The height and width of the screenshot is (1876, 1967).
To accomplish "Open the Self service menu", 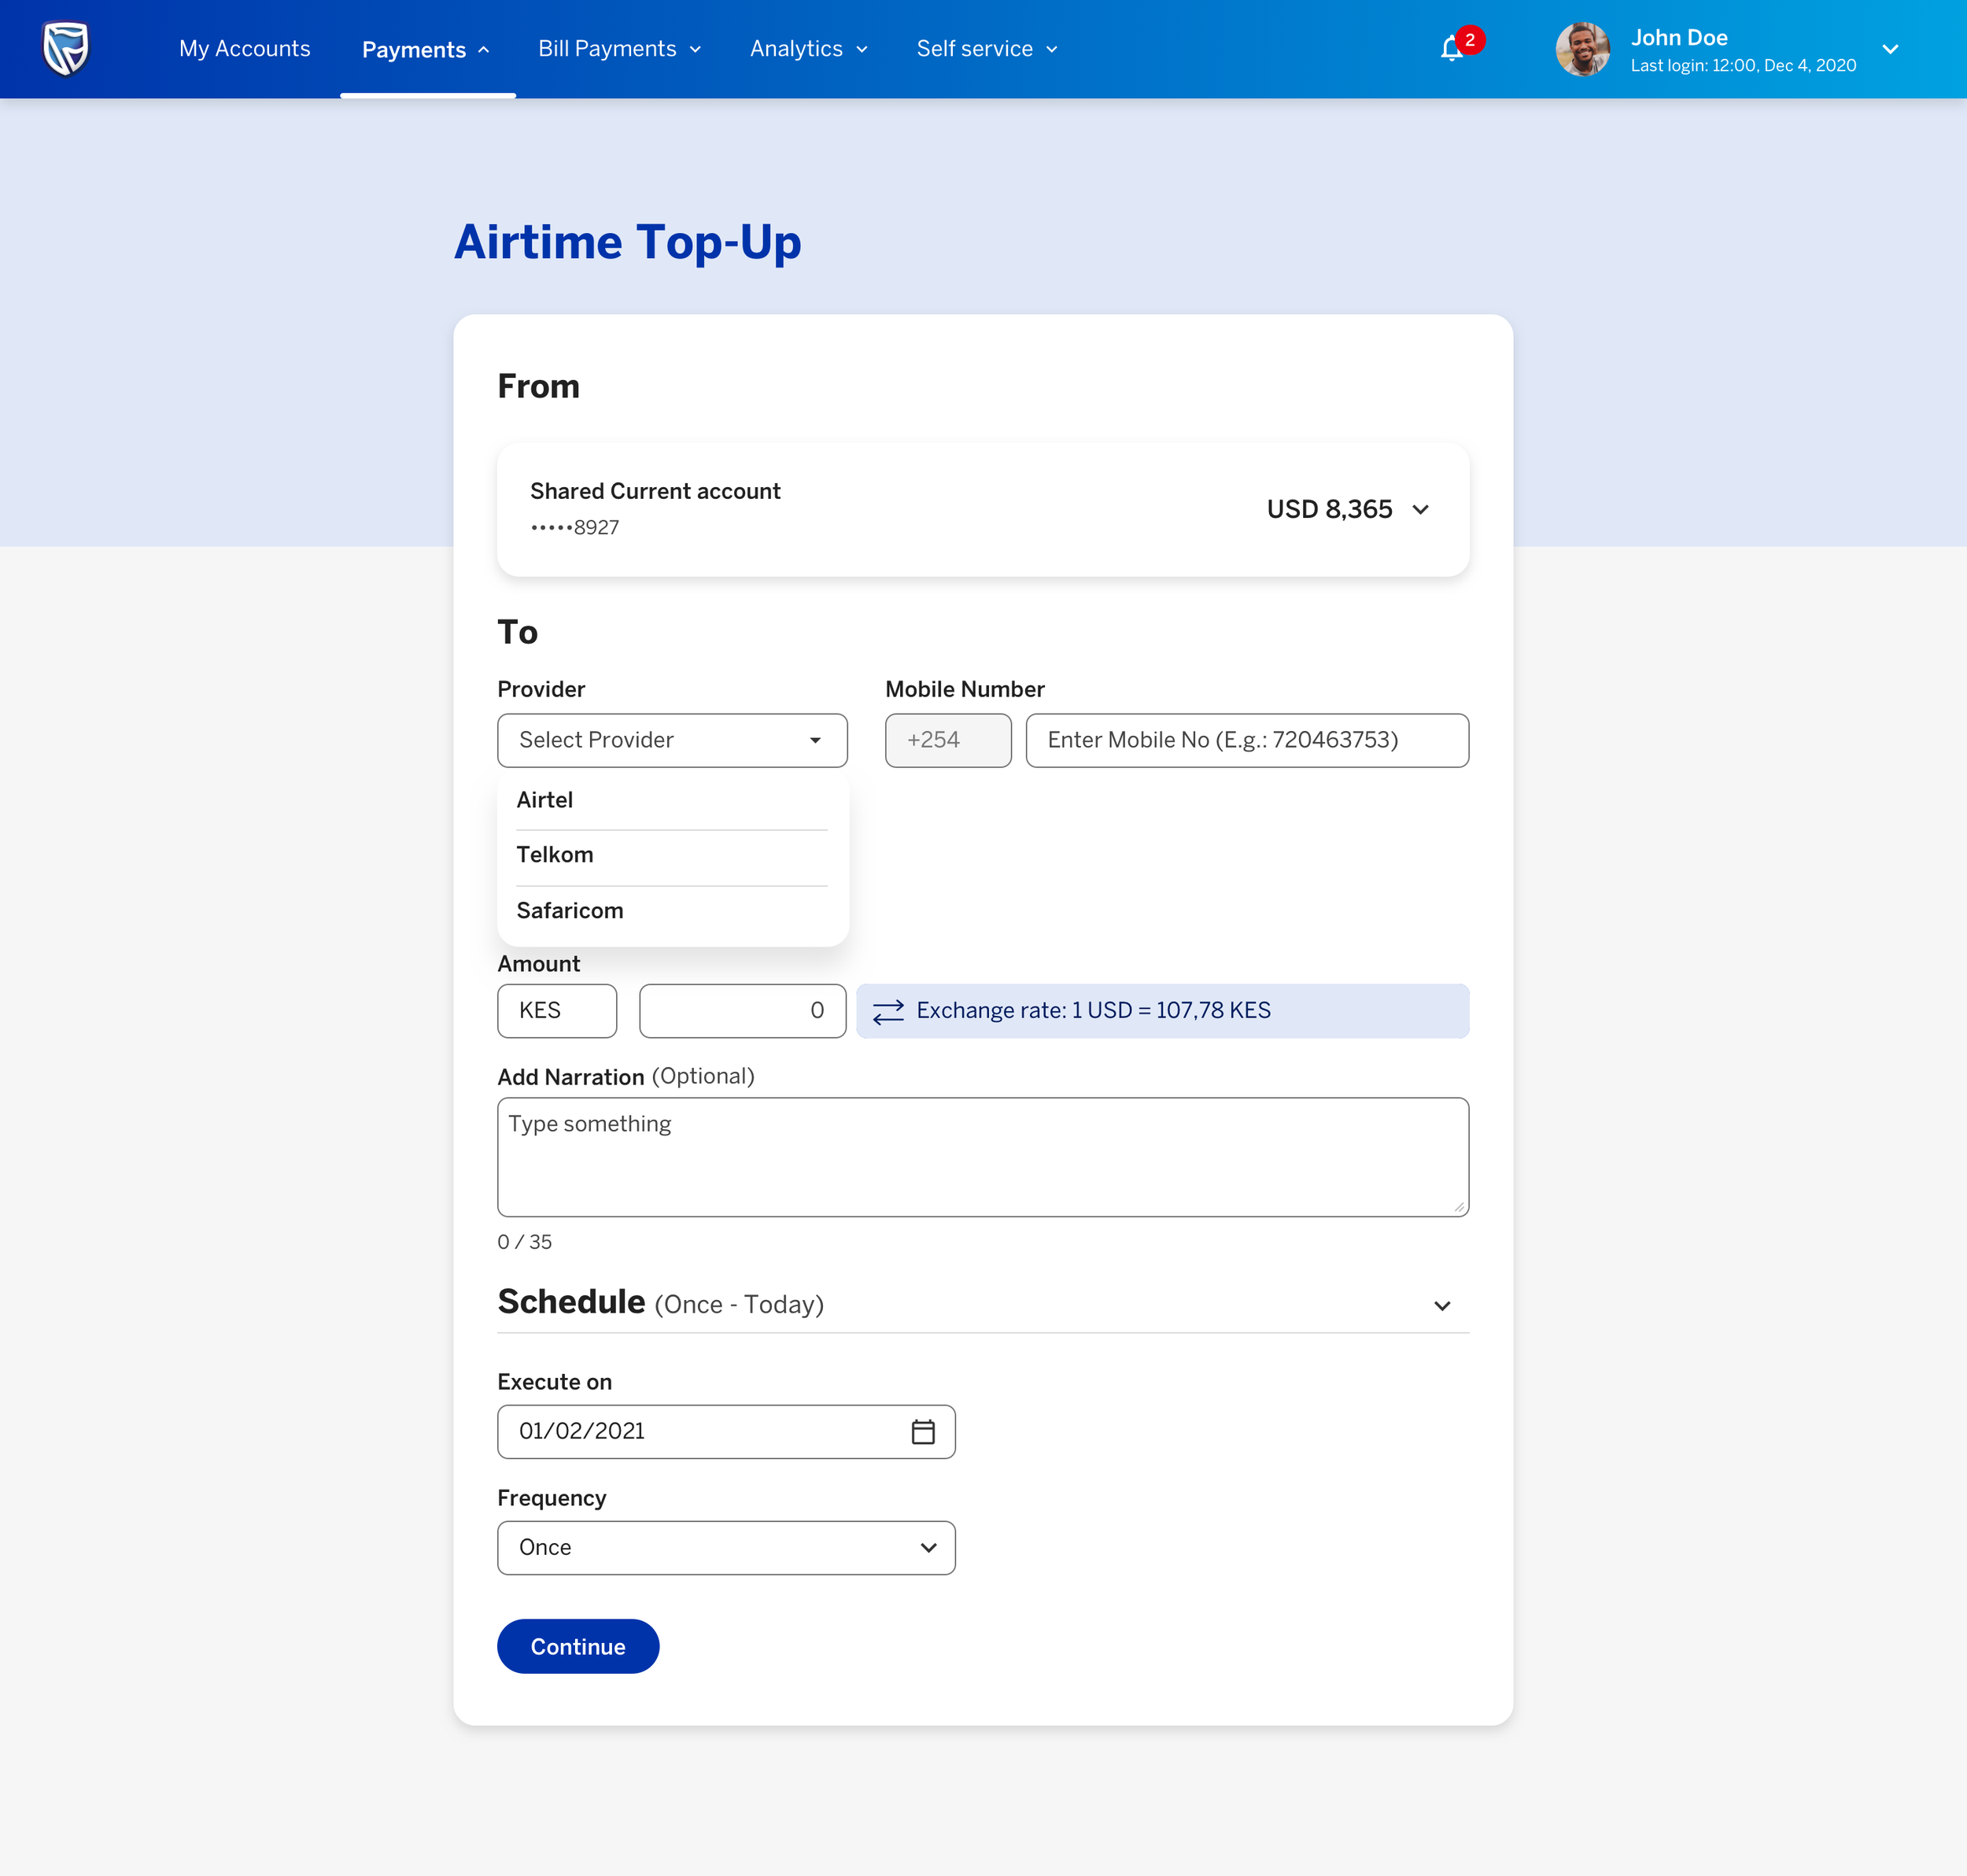I will [986, 49].
